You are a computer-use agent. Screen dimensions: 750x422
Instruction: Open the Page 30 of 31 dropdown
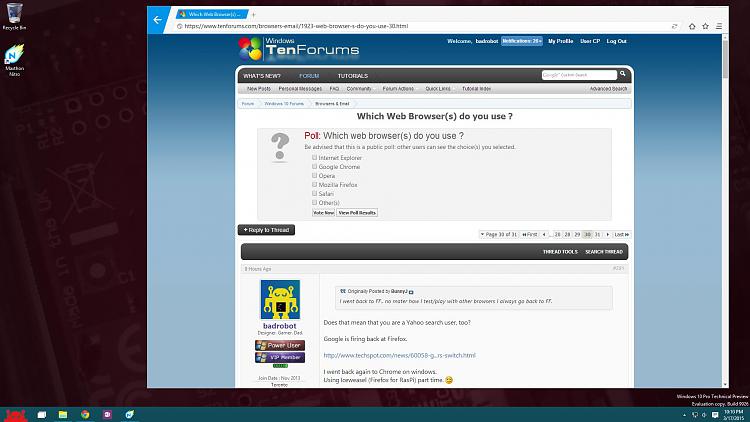[498, 234]
